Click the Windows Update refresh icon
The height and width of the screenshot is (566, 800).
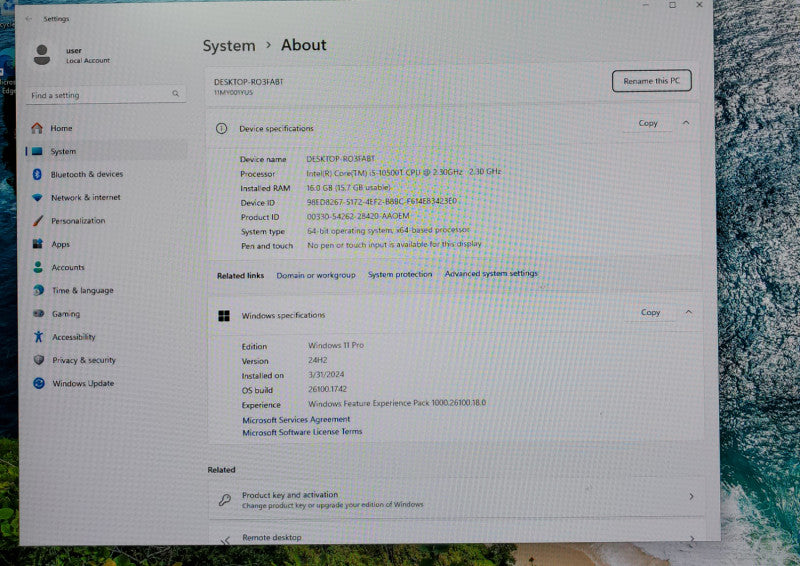39,383
